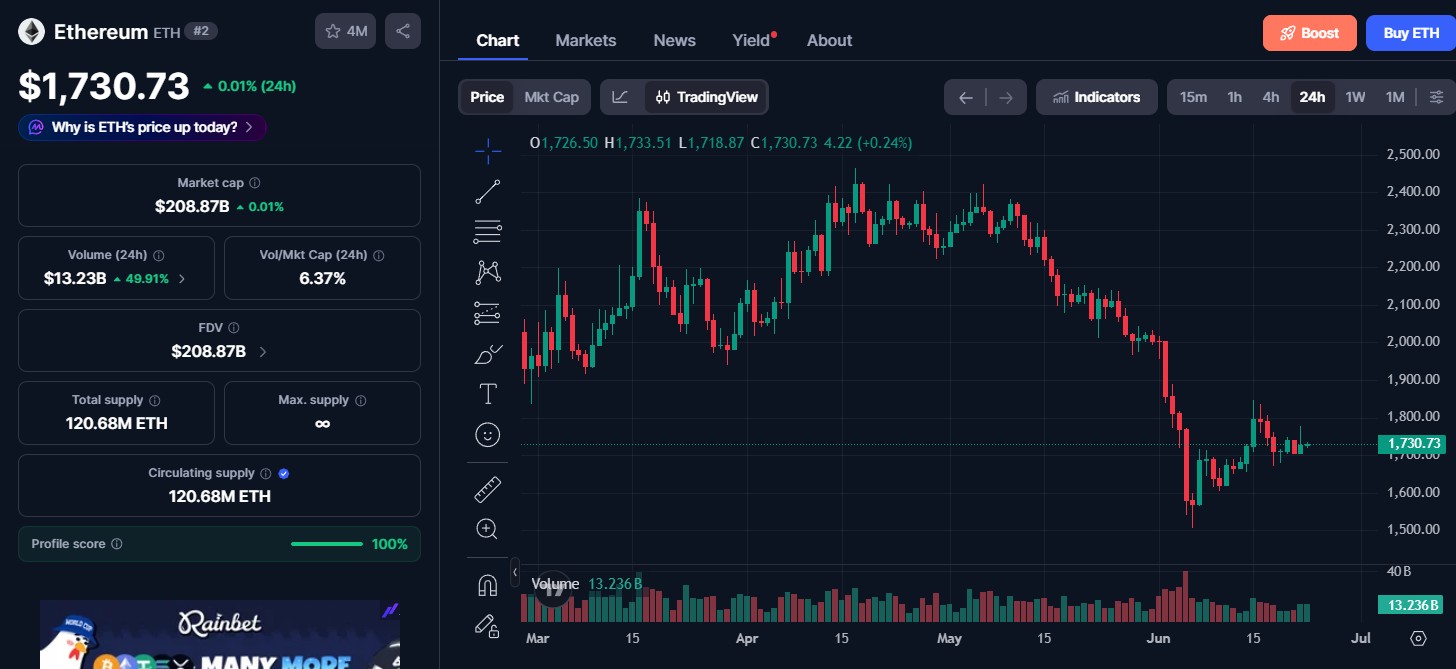This screenshot has width=1456, height=669.
Task: Select the ruler measure tool
Action: click(x=488, y=489)
